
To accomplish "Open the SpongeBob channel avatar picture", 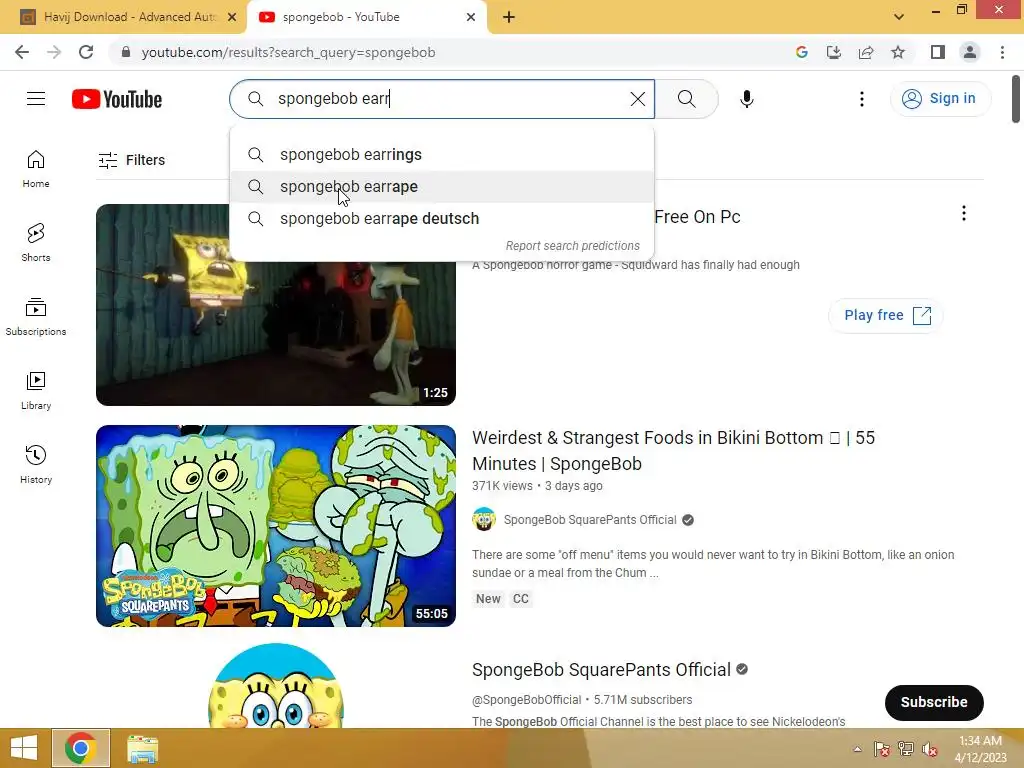I will pyautogui.click(x=276, y=686).
